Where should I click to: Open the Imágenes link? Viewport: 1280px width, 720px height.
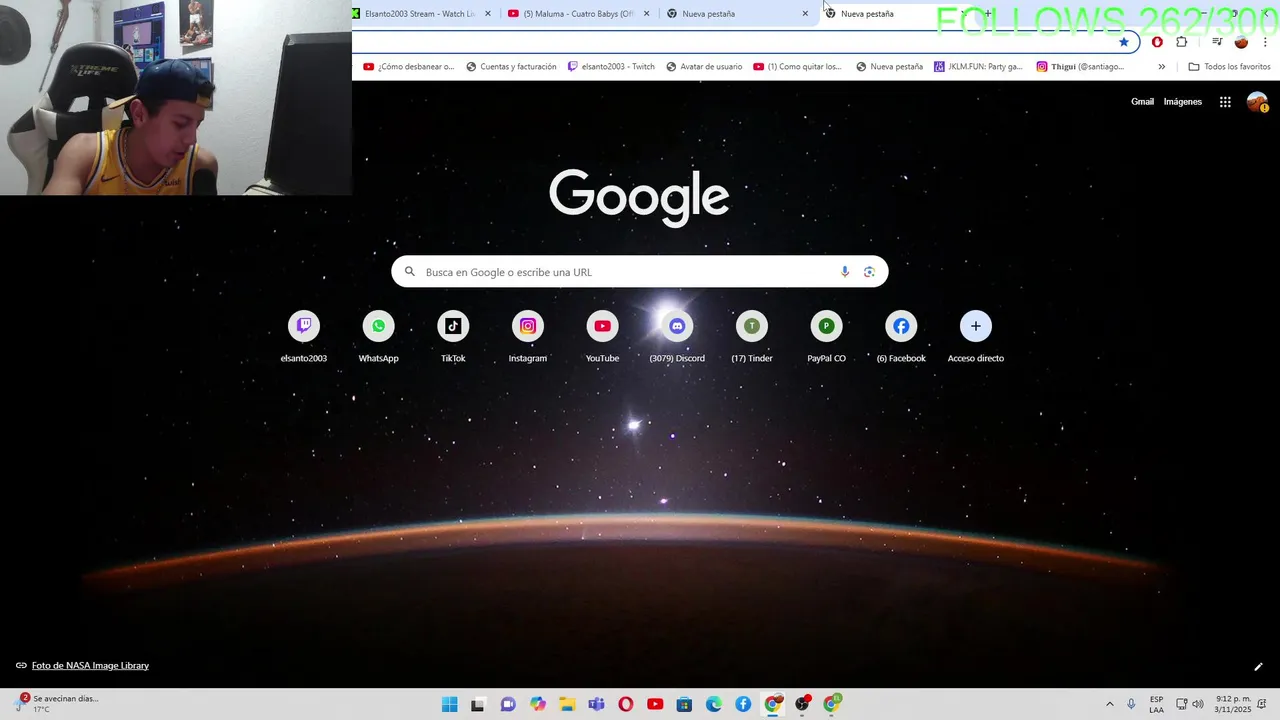1182,102
